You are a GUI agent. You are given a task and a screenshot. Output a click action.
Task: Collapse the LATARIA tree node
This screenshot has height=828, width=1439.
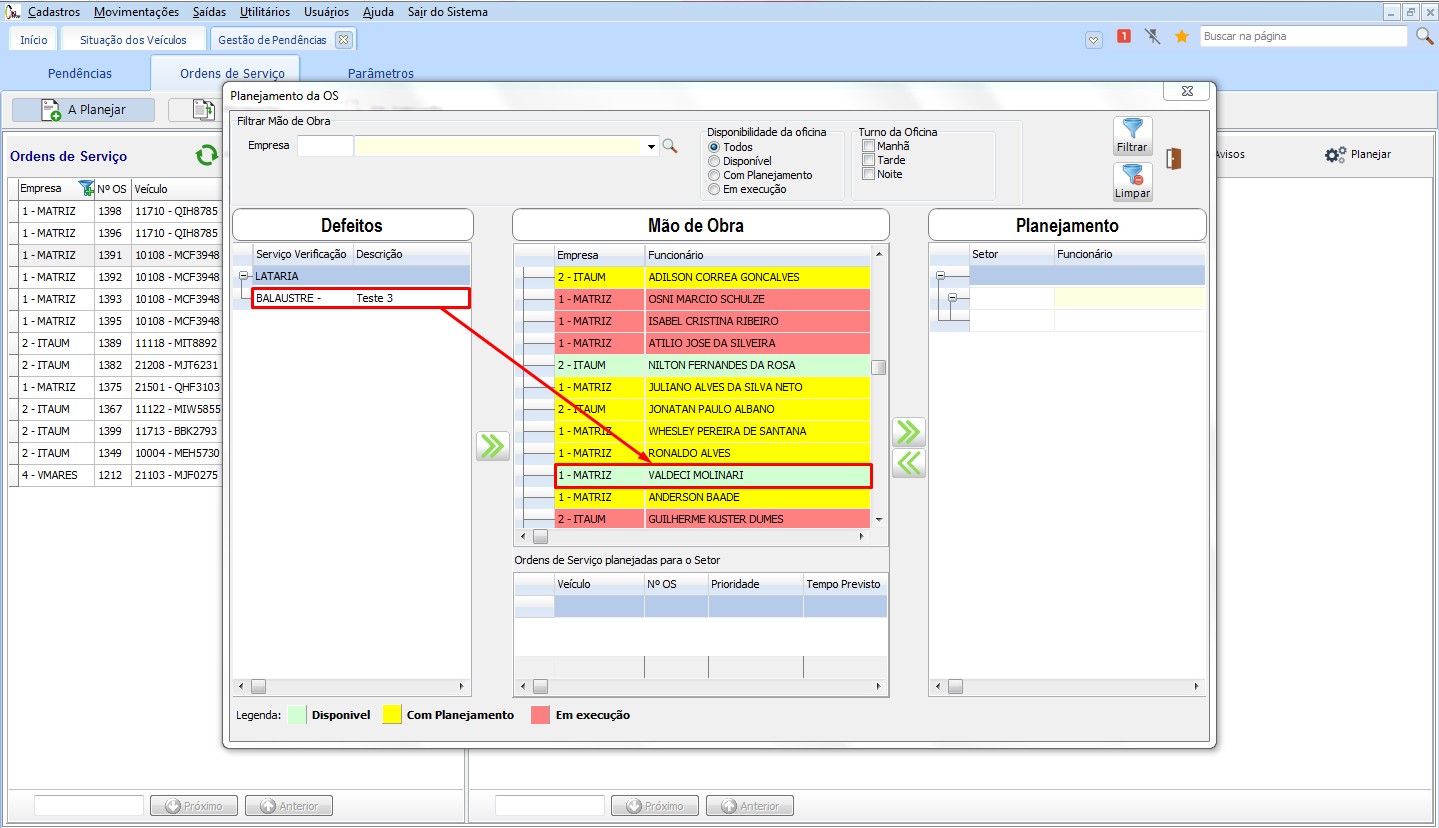click(243, 276)
